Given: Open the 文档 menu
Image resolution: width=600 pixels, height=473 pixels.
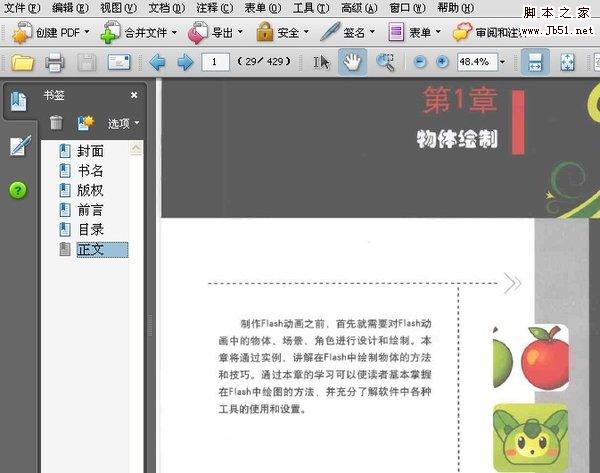Looking at the screenshot, I should (166, 8).
